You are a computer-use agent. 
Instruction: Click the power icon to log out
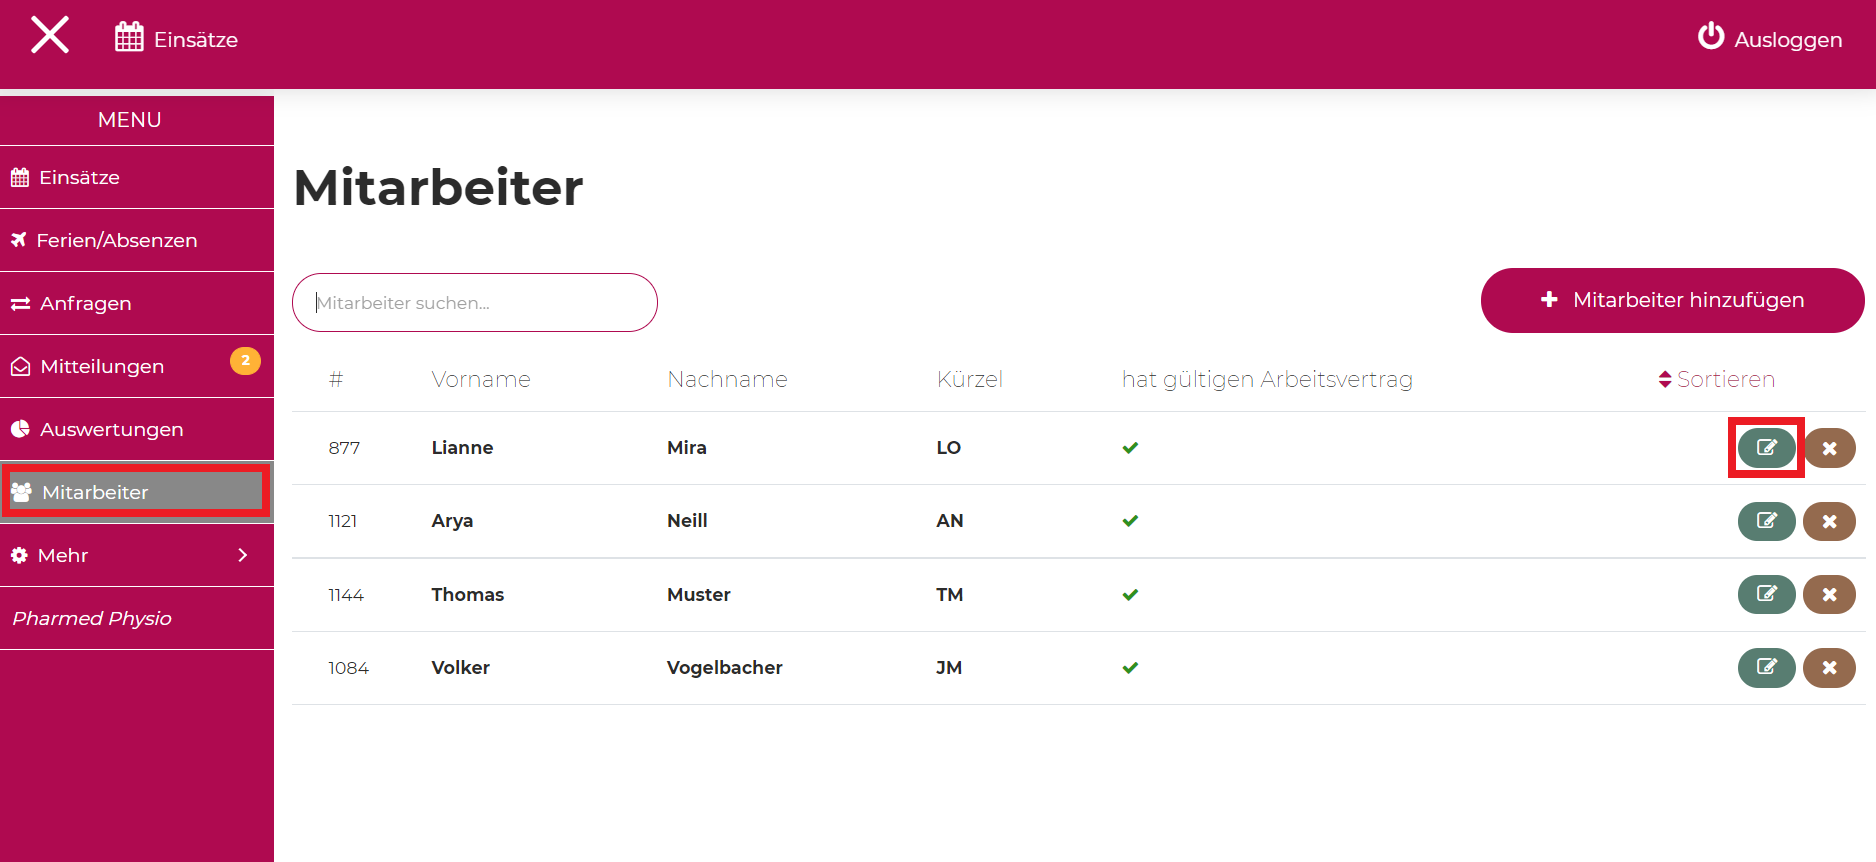(x=1711, y=37)
